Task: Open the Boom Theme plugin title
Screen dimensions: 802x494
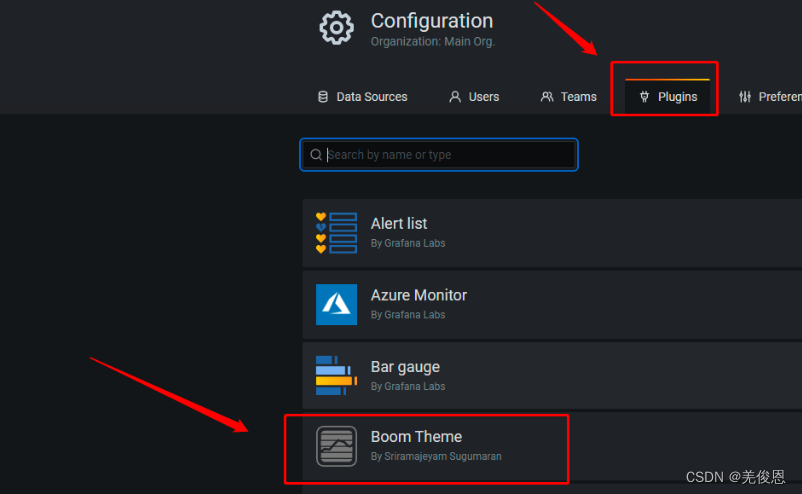Action: pyautogui.click(x=416, y=437)
